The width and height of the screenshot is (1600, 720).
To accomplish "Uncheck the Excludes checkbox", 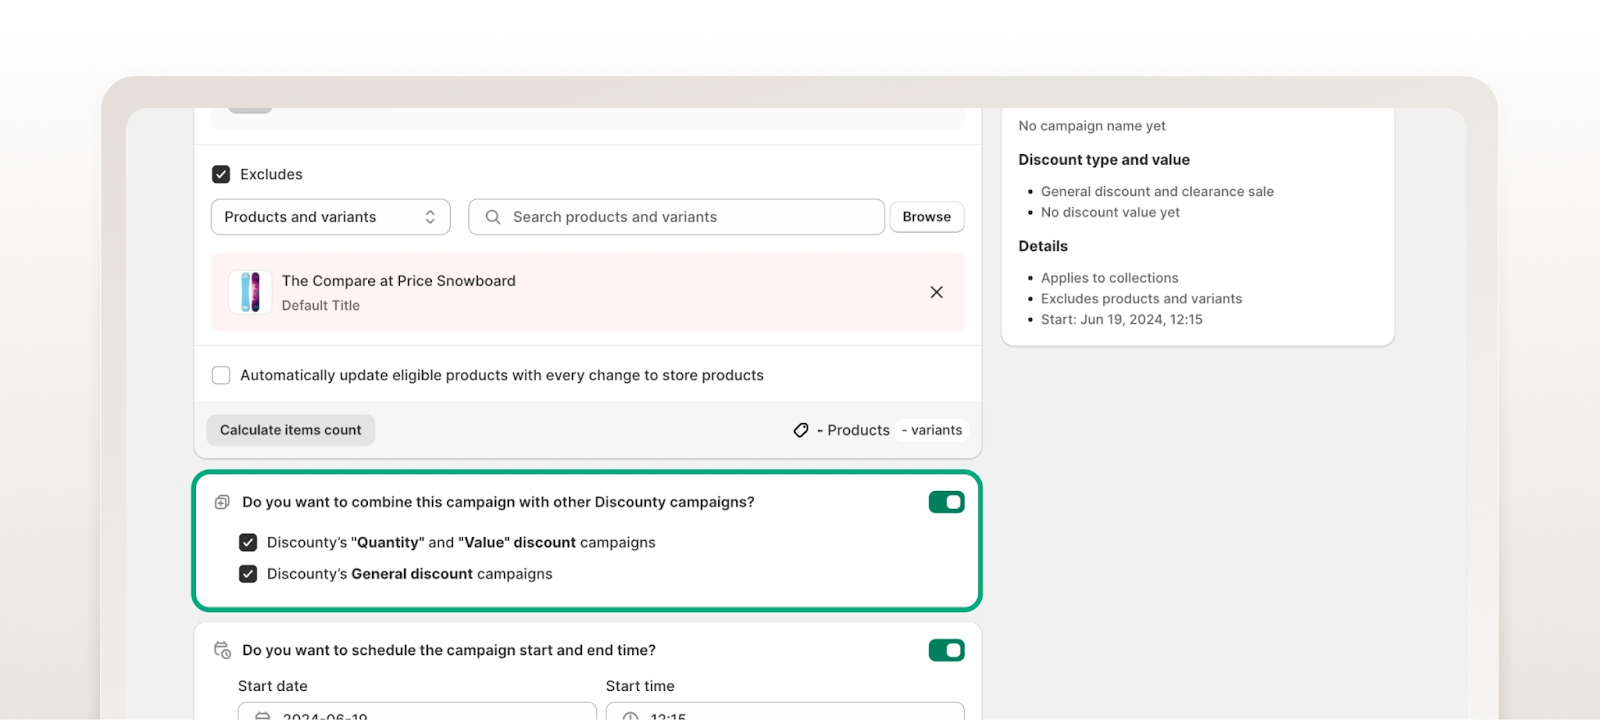I will 221,174.
